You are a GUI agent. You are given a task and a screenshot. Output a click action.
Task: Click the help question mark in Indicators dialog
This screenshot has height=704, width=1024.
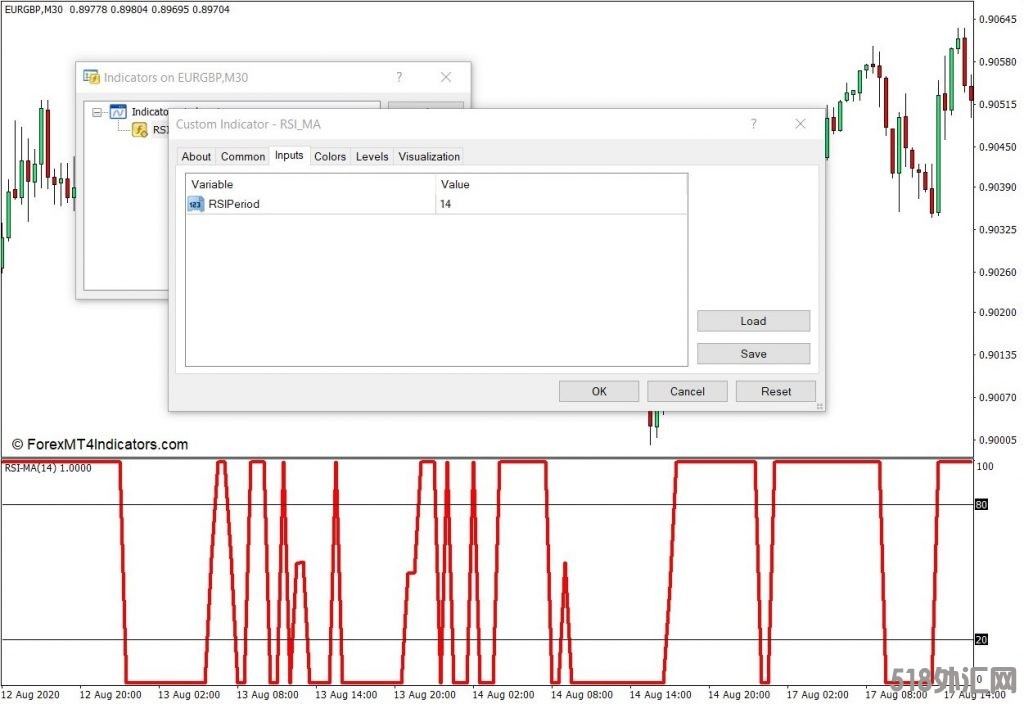click(x=399, y=77)
